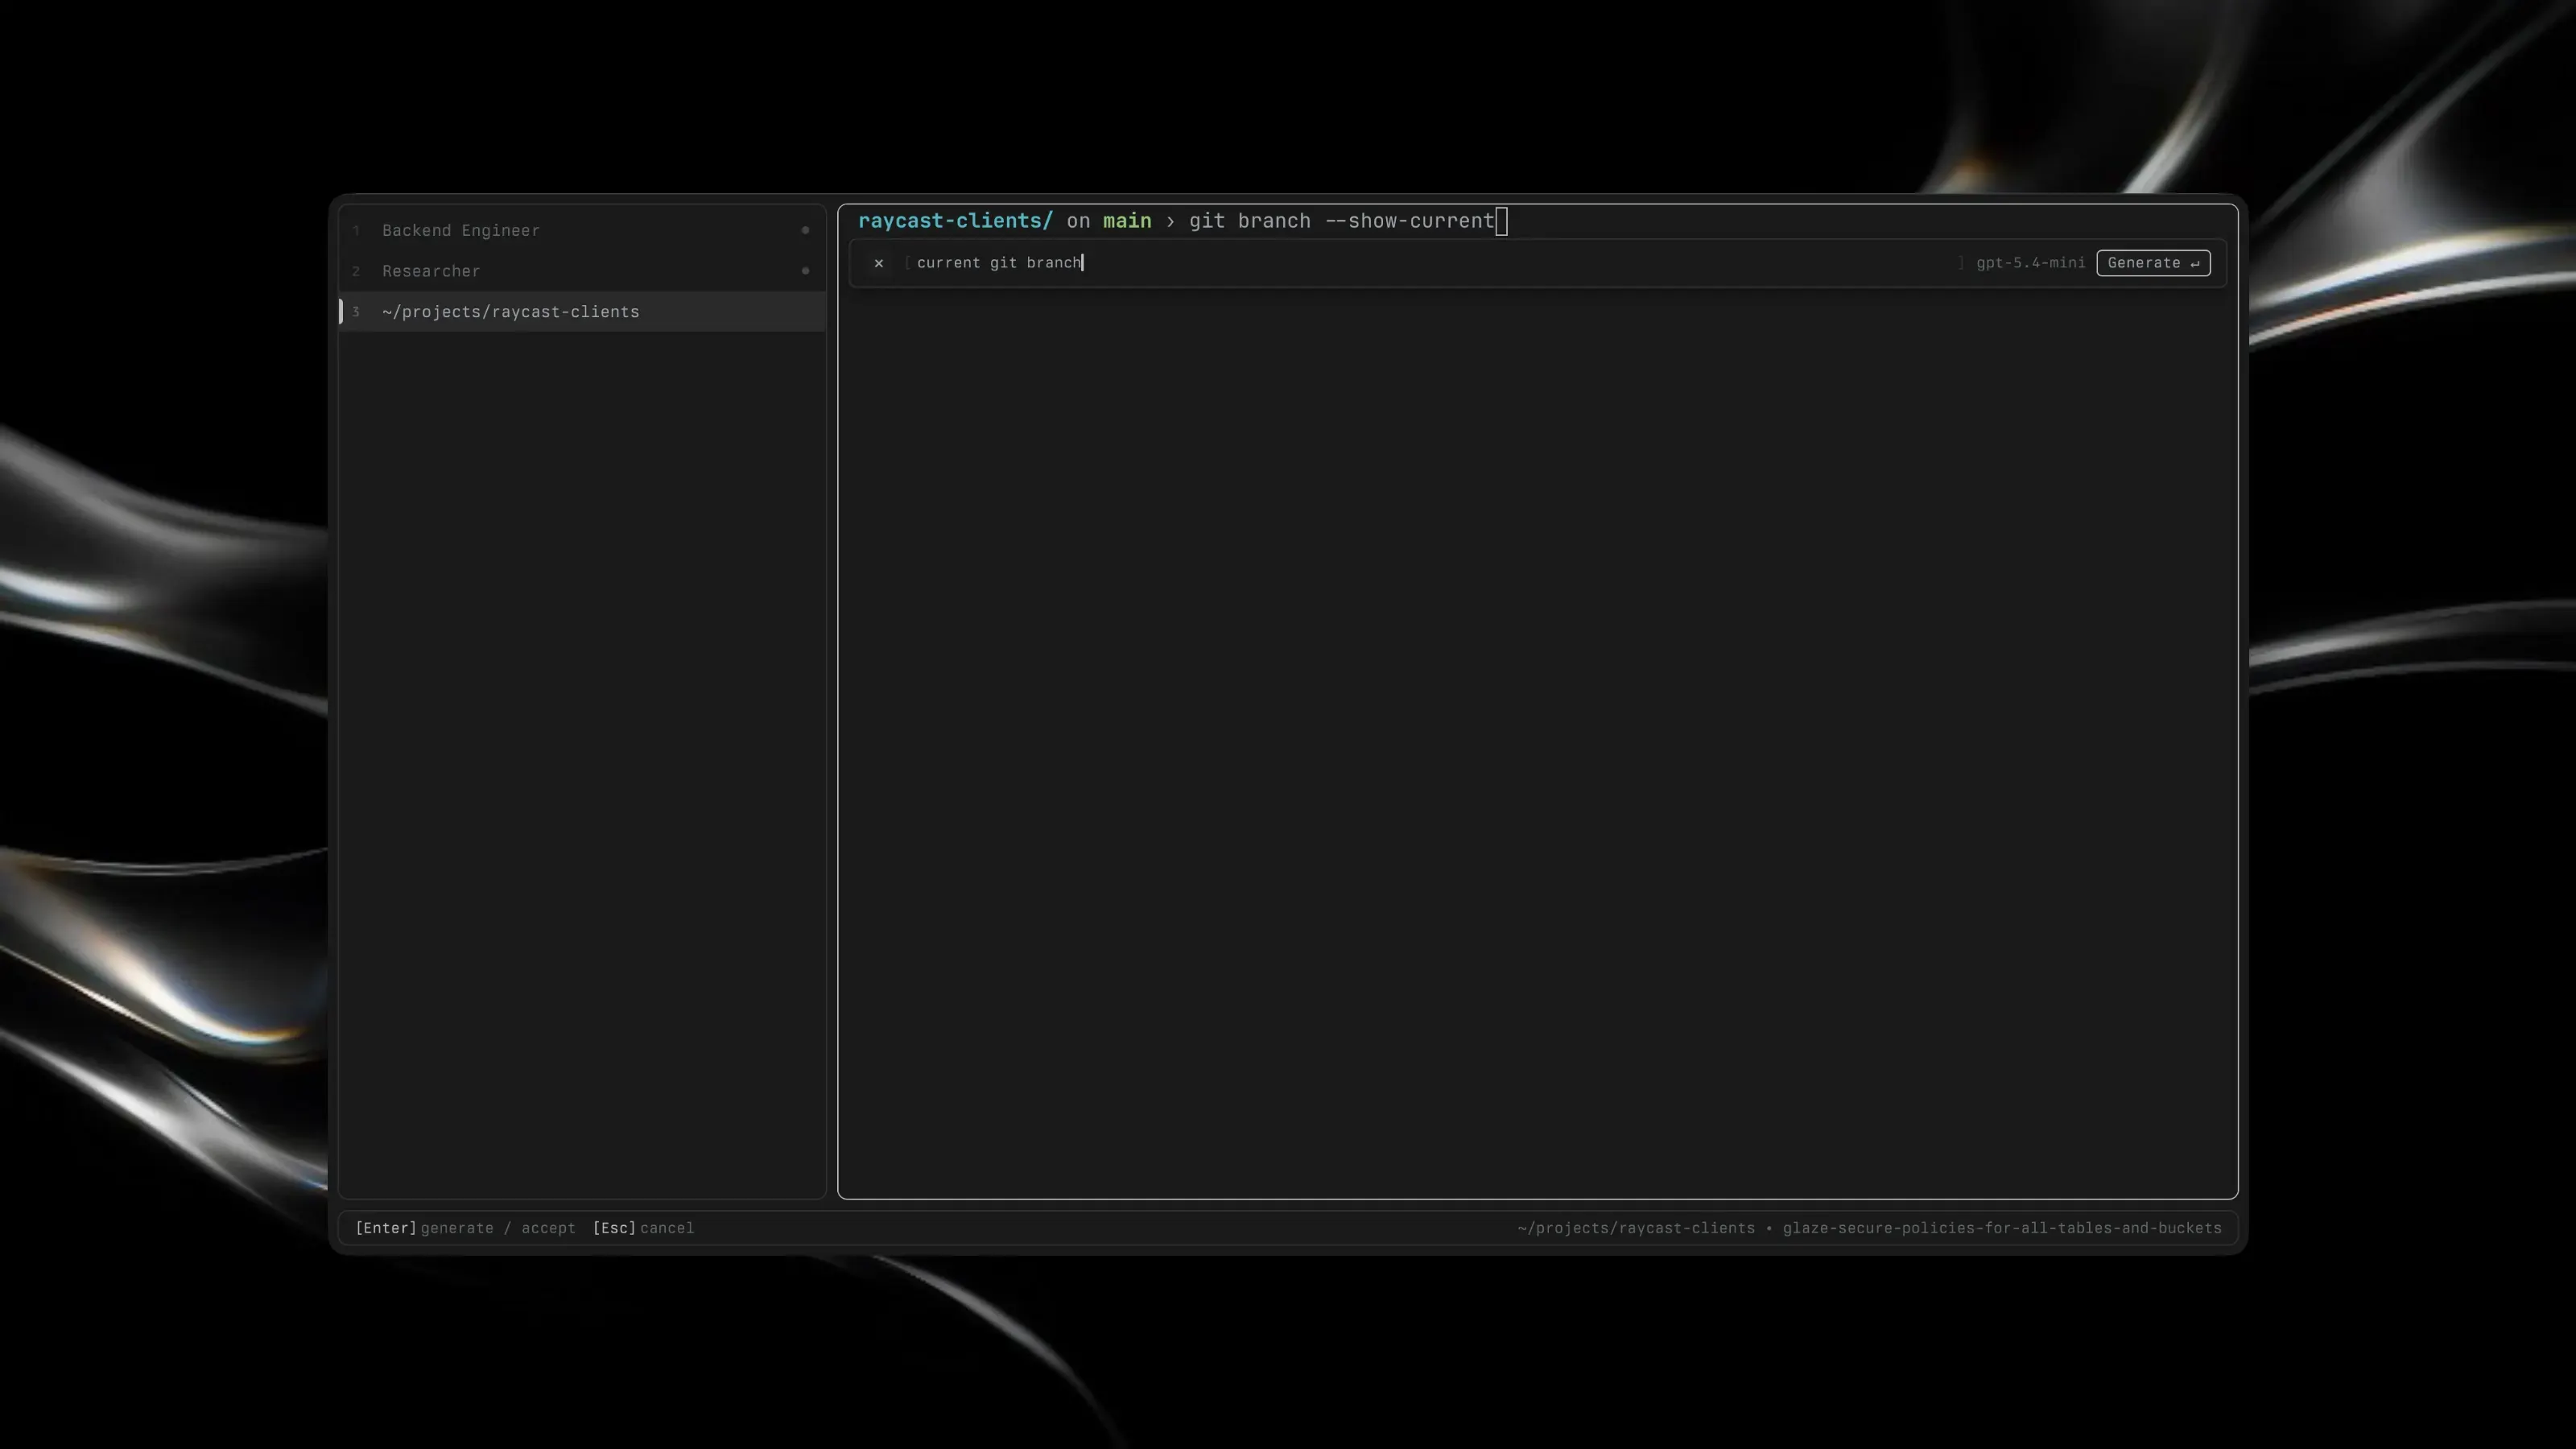Select the Researcher session

(x=582, y=271)
